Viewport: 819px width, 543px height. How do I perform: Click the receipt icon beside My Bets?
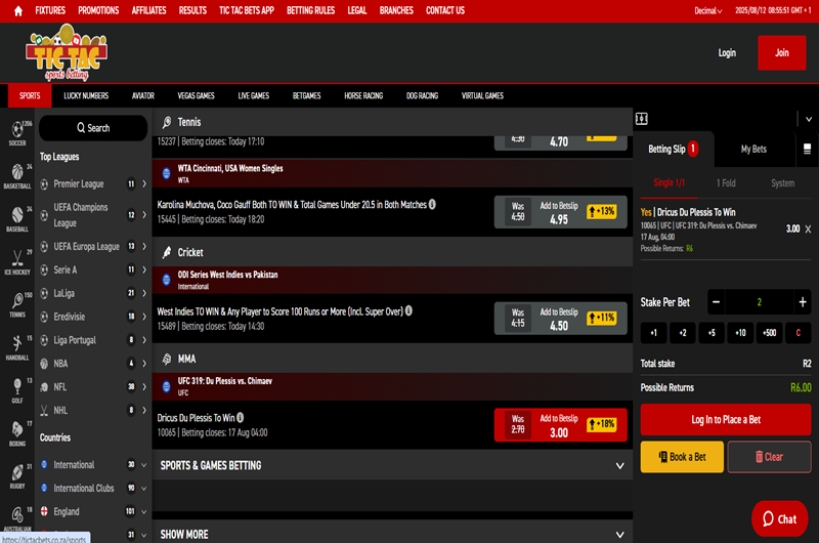[x=807, y=149]
